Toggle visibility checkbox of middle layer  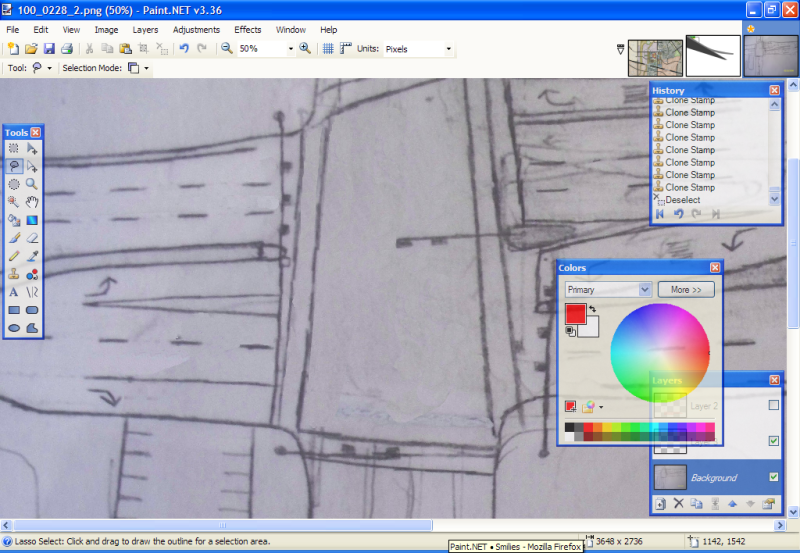tap(773, 441)
